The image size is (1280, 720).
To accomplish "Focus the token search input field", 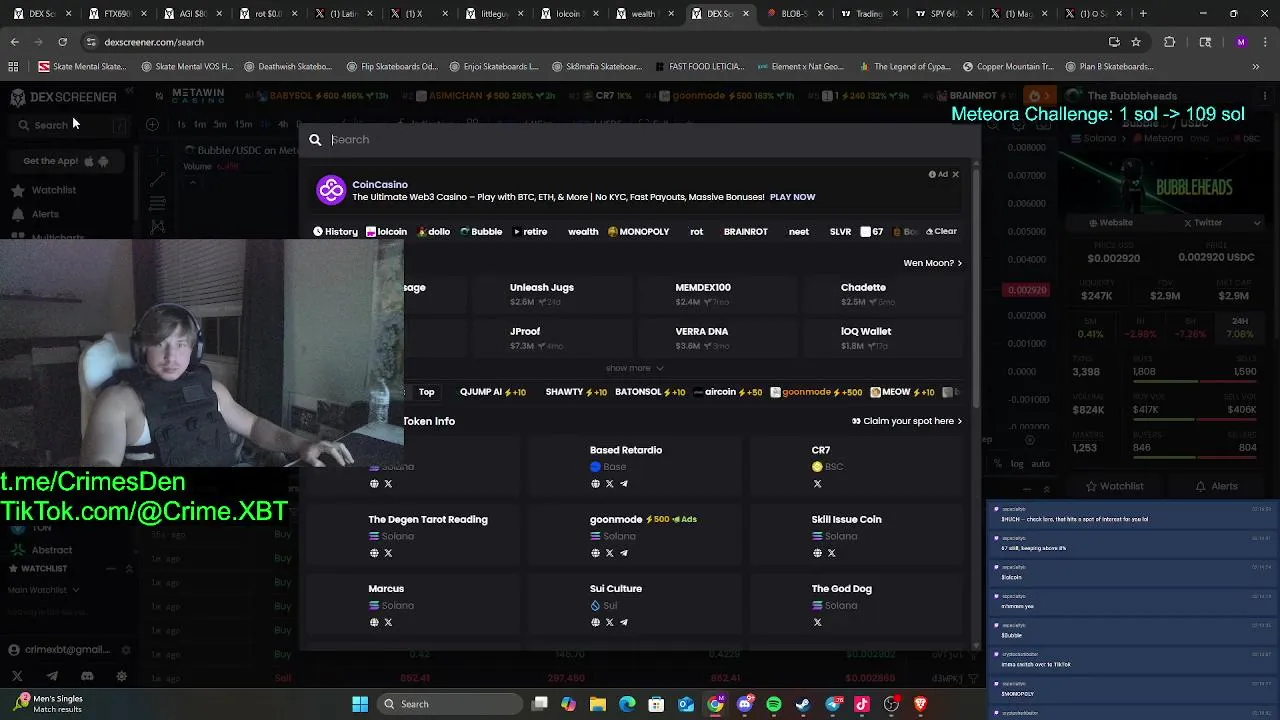I will coord(640,140).
